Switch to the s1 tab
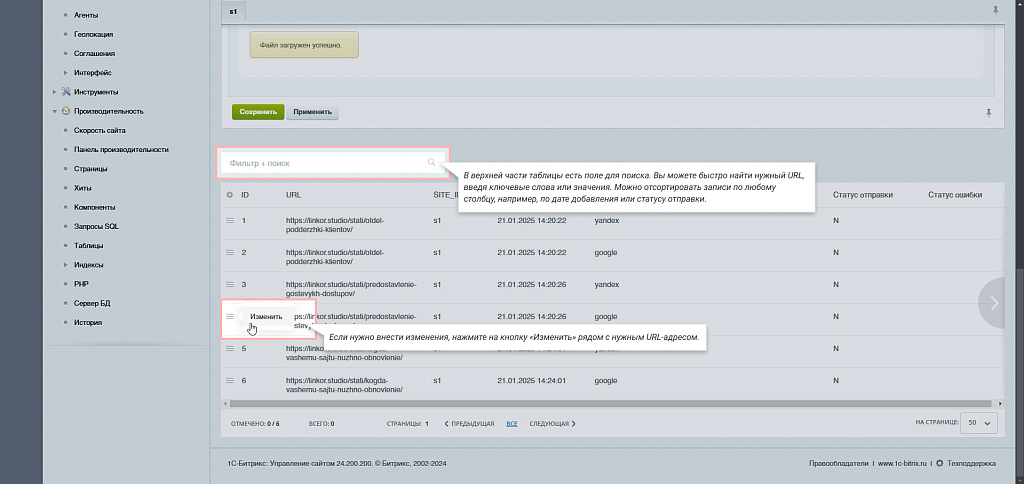The width and height of the screenshot is (1024, 484). click(x=233, y=10)
